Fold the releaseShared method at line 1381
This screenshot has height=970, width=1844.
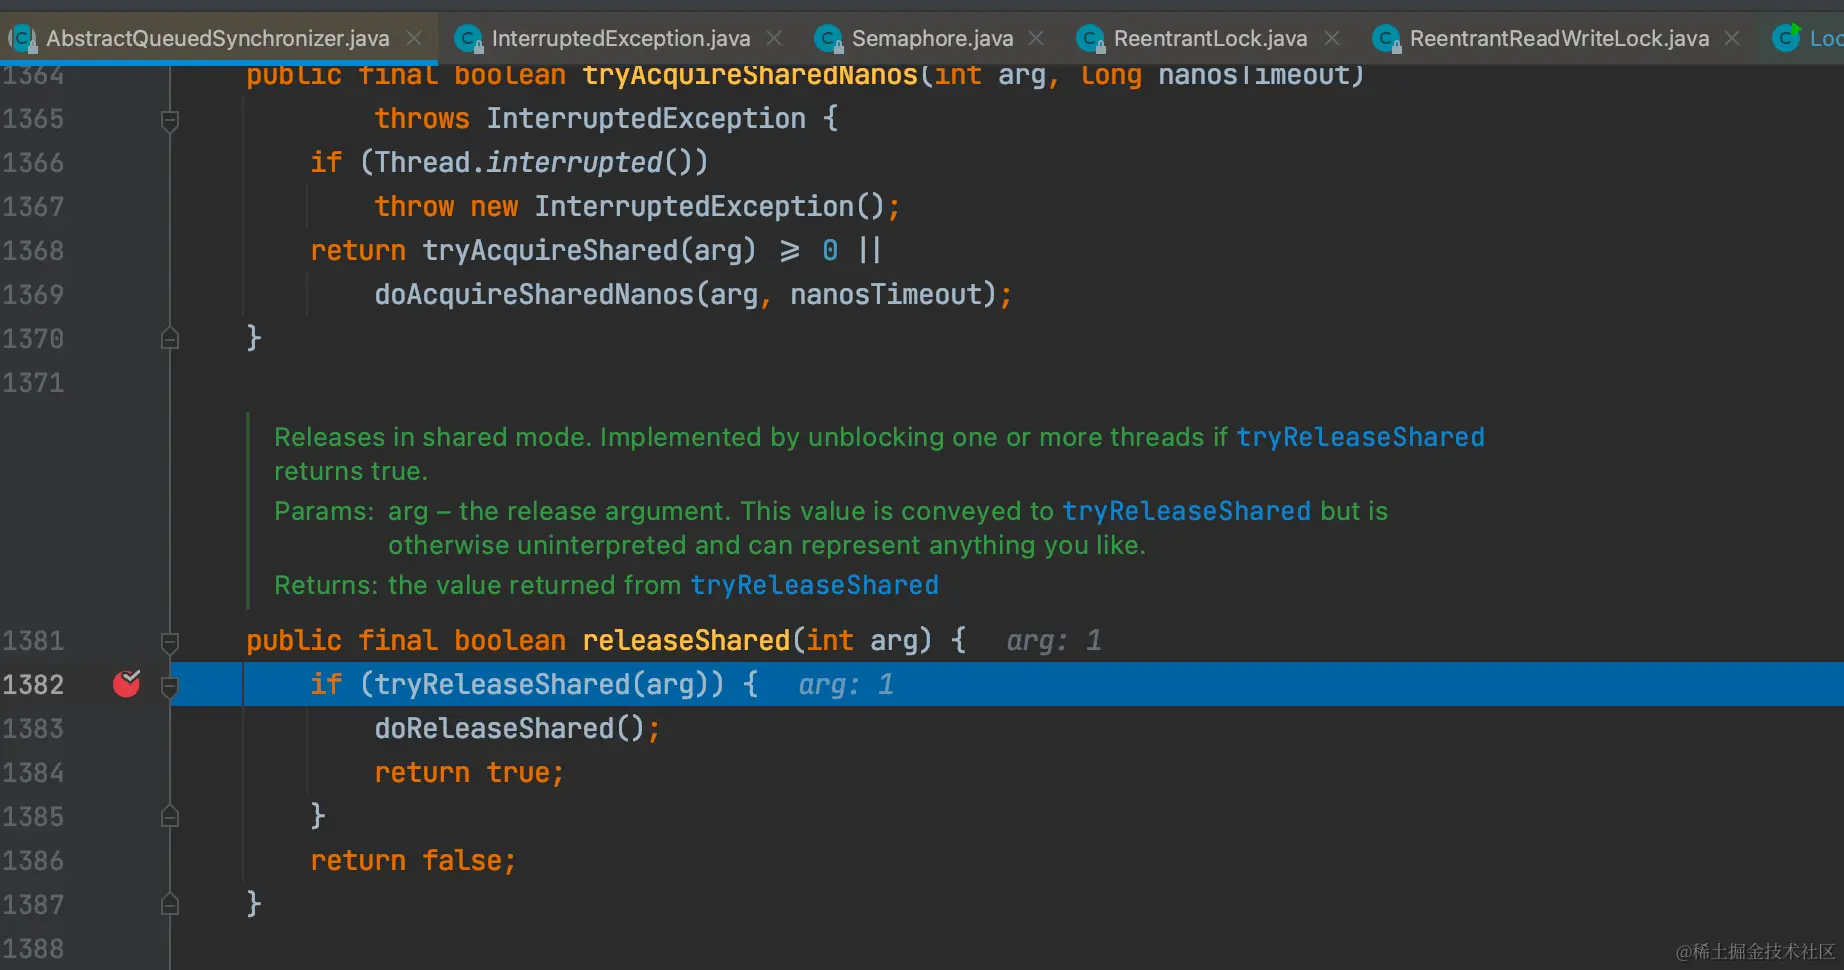(170, 642)
